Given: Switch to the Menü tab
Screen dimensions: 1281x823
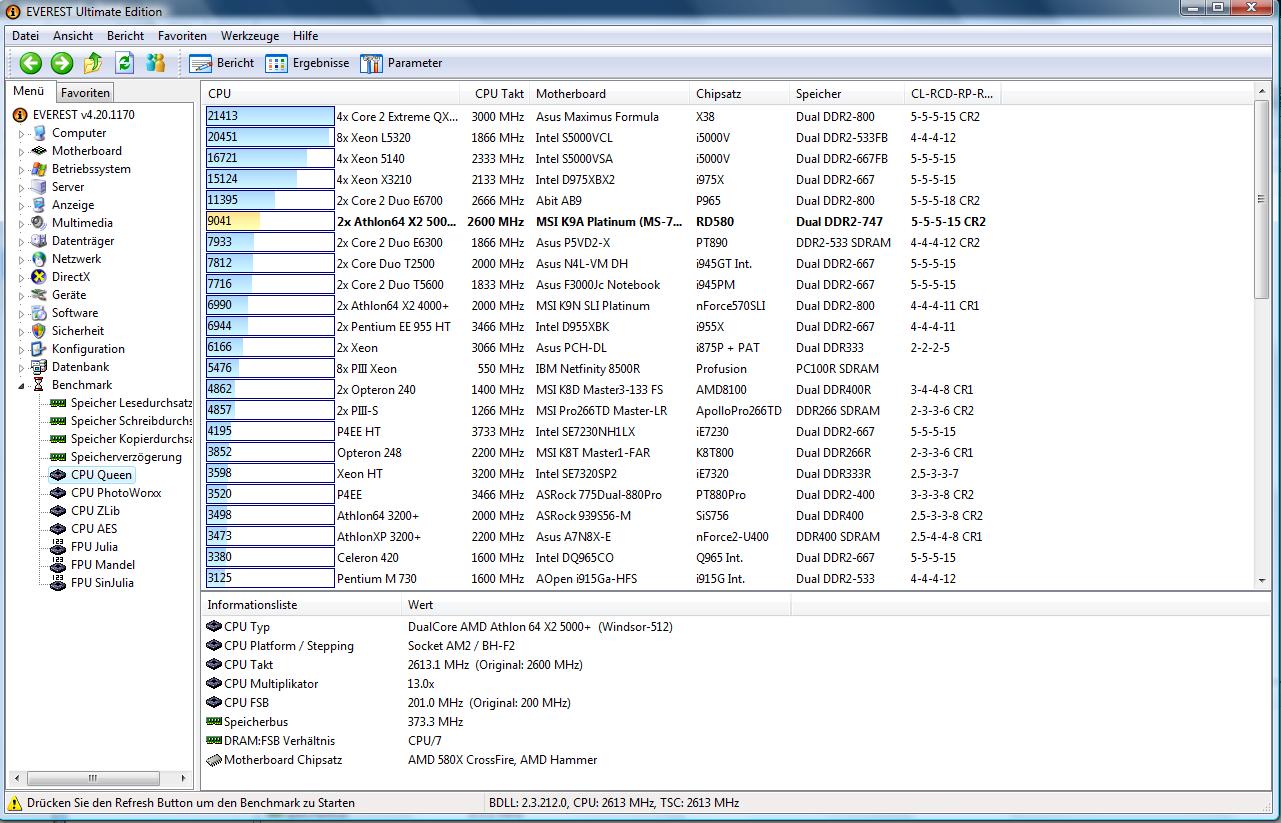Looking at the screenshot, I should (28, 92).
